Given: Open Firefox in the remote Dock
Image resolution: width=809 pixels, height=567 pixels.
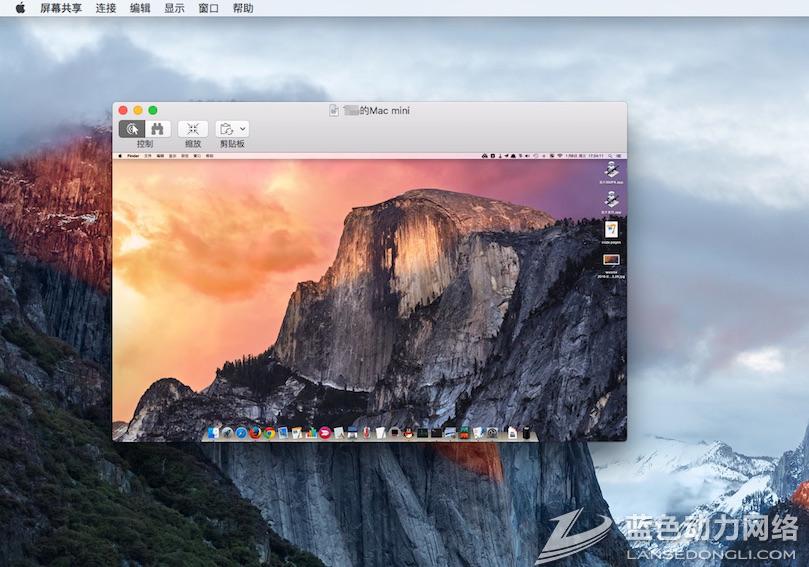Looking at the screenshot, I should [255, 433].
